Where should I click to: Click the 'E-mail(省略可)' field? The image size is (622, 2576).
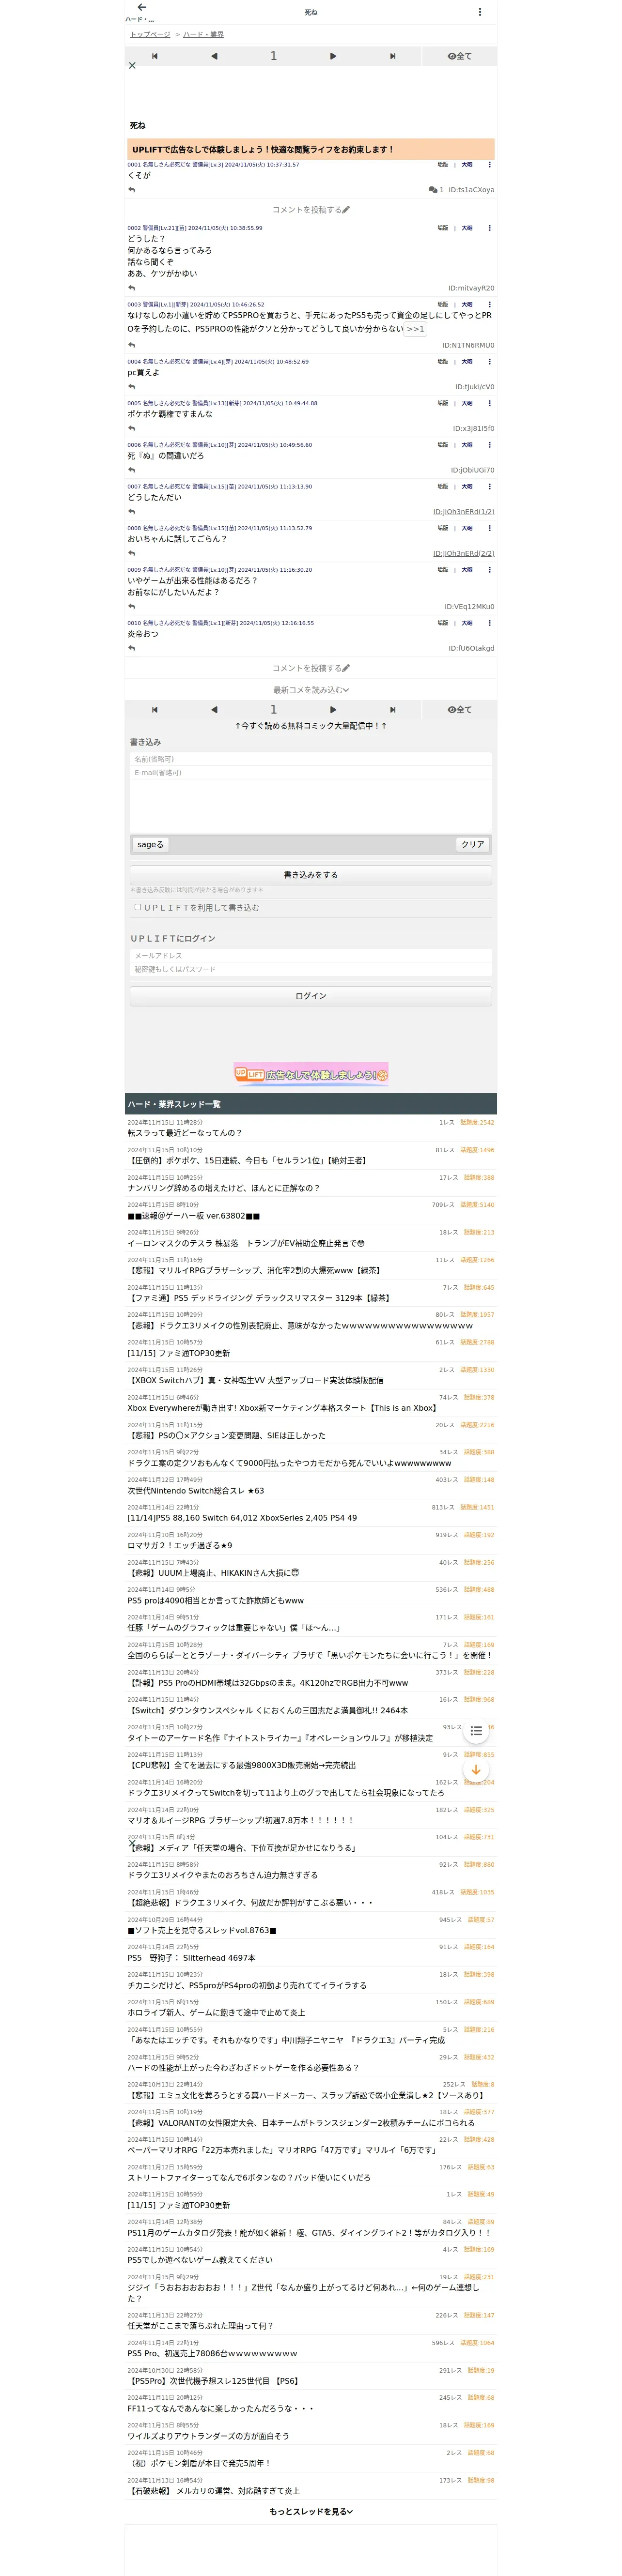[311, 773]
